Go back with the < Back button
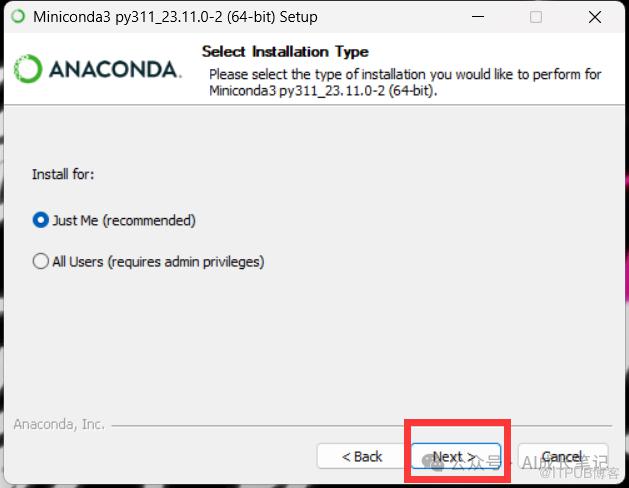Screen dimensions: 629x488 click(x=361, y=456)
